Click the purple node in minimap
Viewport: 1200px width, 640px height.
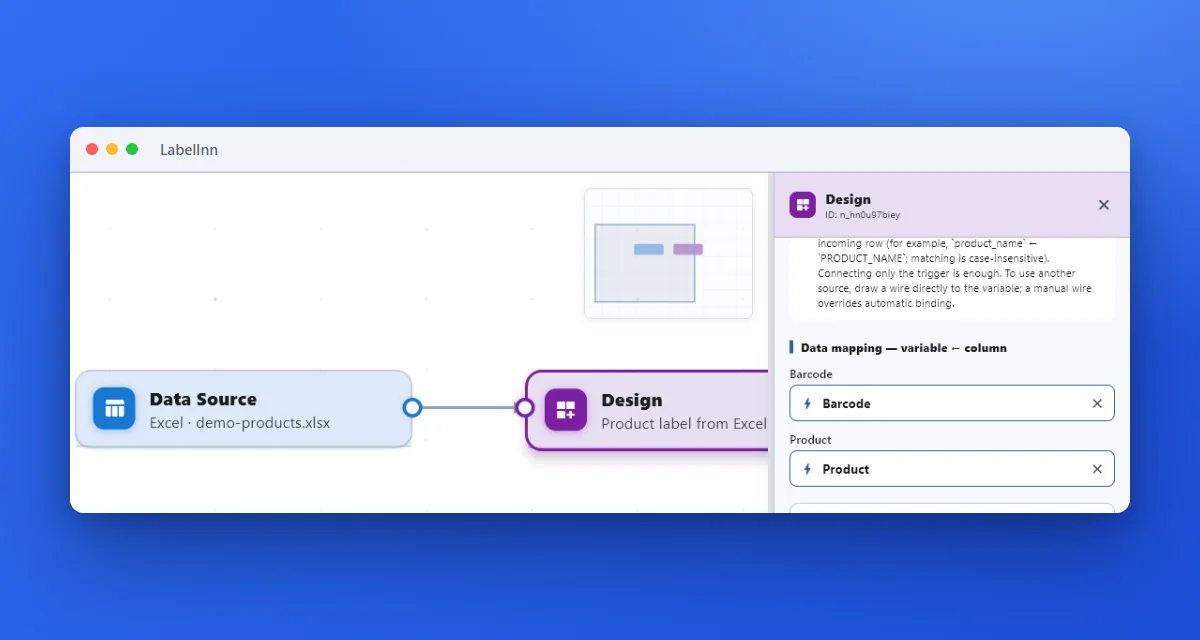[688, 249]
